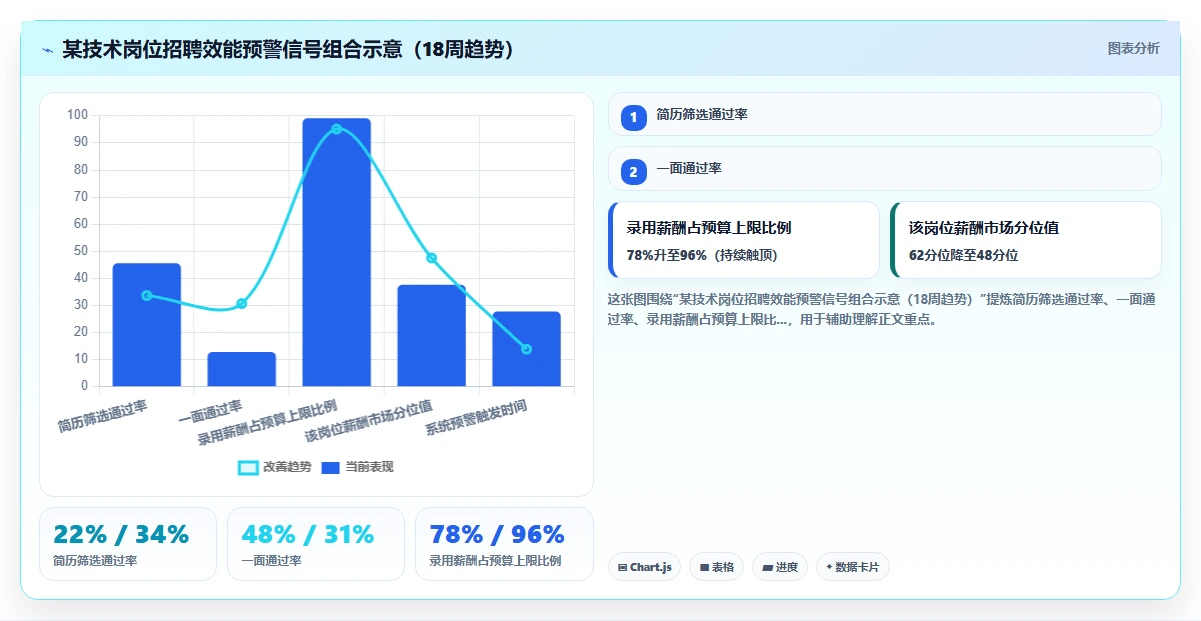The image size is (1201, 621).
Task: Open the 录用薪酬占预算上限比例 card
Action: point(743,240)
